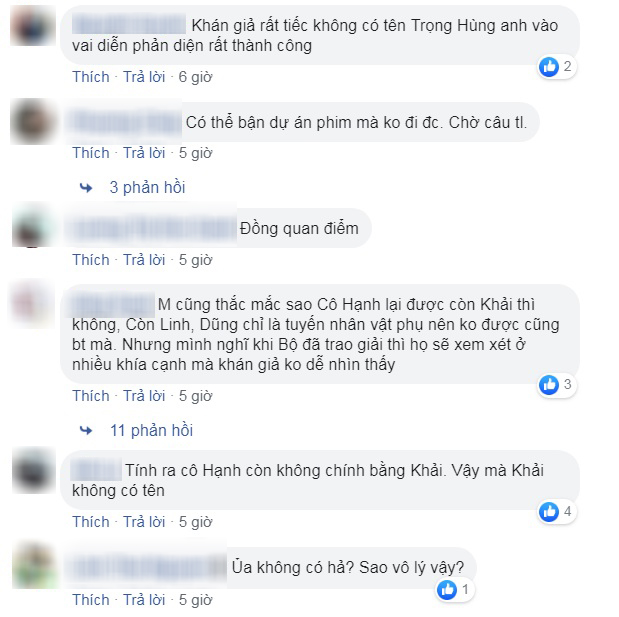Expand the "11 phản hồi" replies thread
Viewport: 619px width, 617px height.
tap(152, 430)
